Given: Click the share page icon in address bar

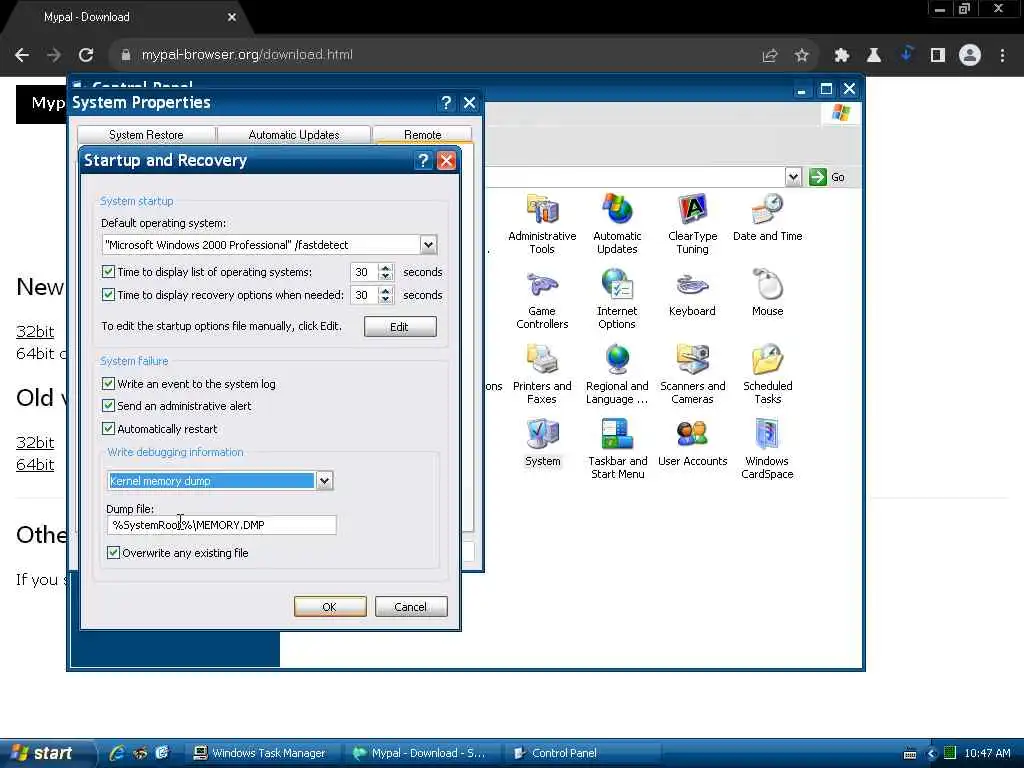Looking at the screenshot, I should pyautogui.click(x=770, y=56).
